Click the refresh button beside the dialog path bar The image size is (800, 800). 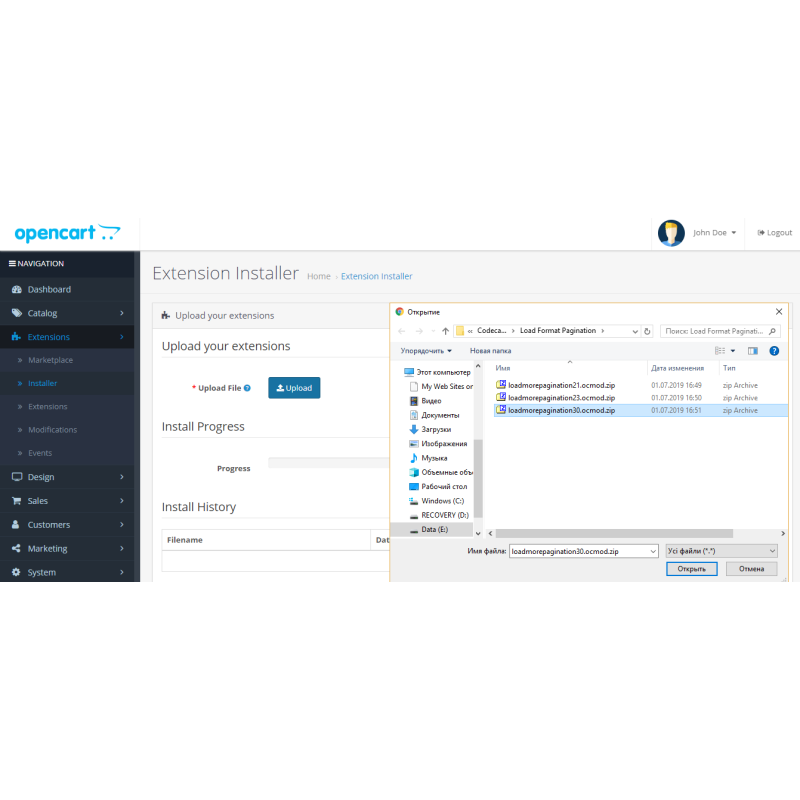(647, 331)
